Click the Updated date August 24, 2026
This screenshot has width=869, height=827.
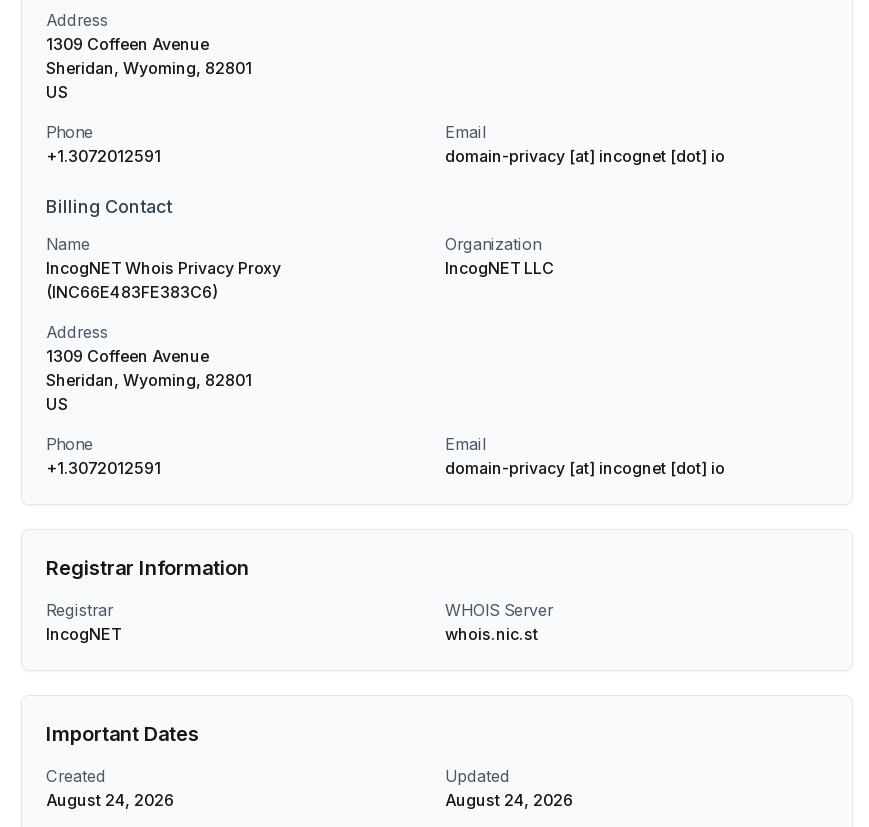[509, 800]
